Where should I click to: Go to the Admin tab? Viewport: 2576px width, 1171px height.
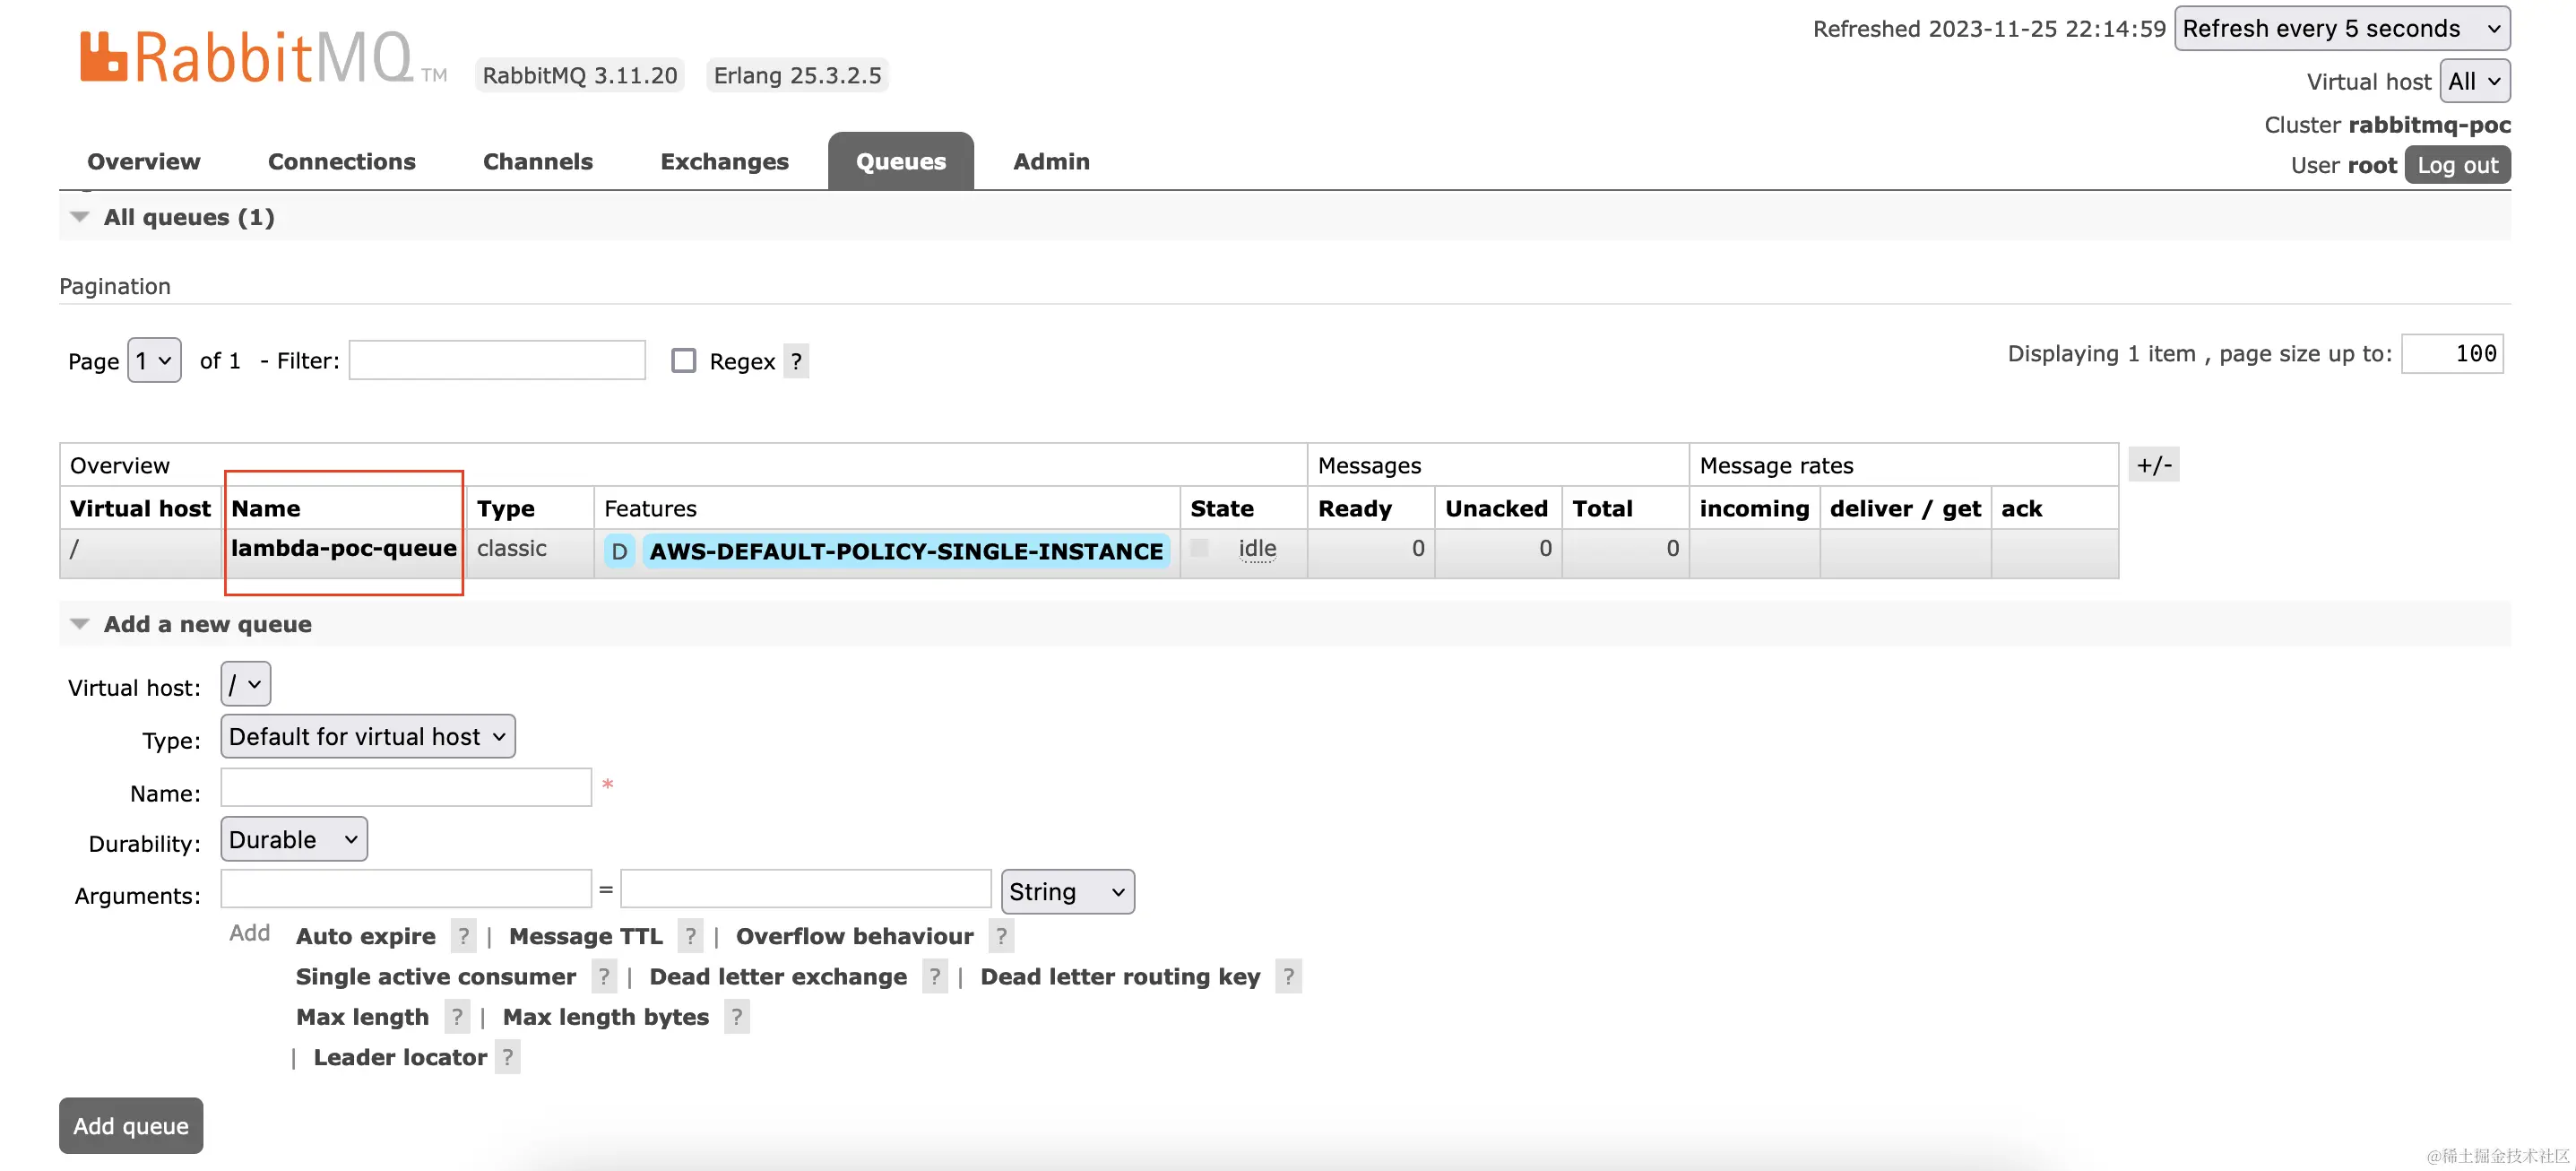click(1050, 162)
